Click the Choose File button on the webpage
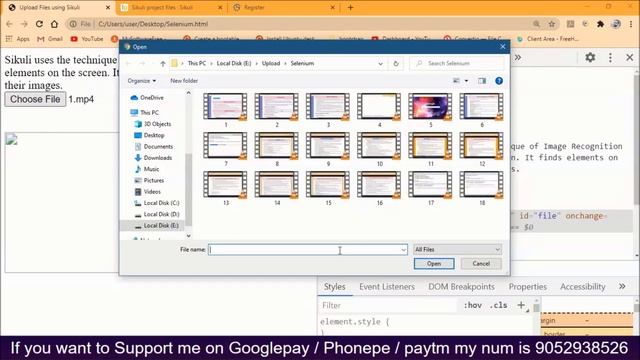 (35, 99)
